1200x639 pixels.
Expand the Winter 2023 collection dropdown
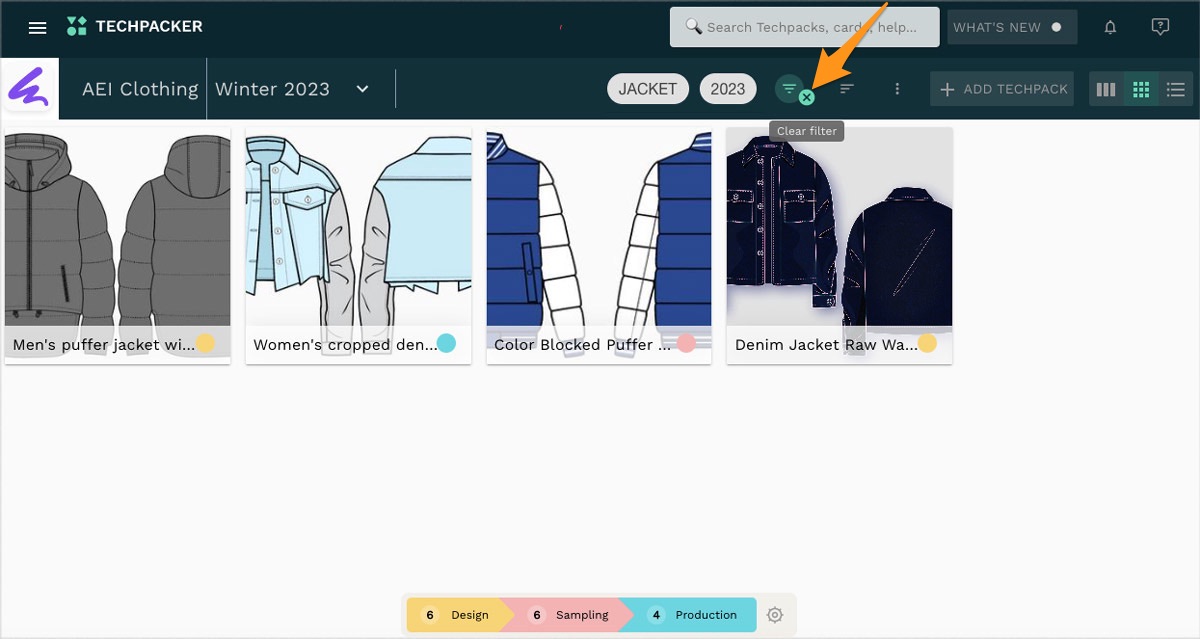tap(362, 89)
